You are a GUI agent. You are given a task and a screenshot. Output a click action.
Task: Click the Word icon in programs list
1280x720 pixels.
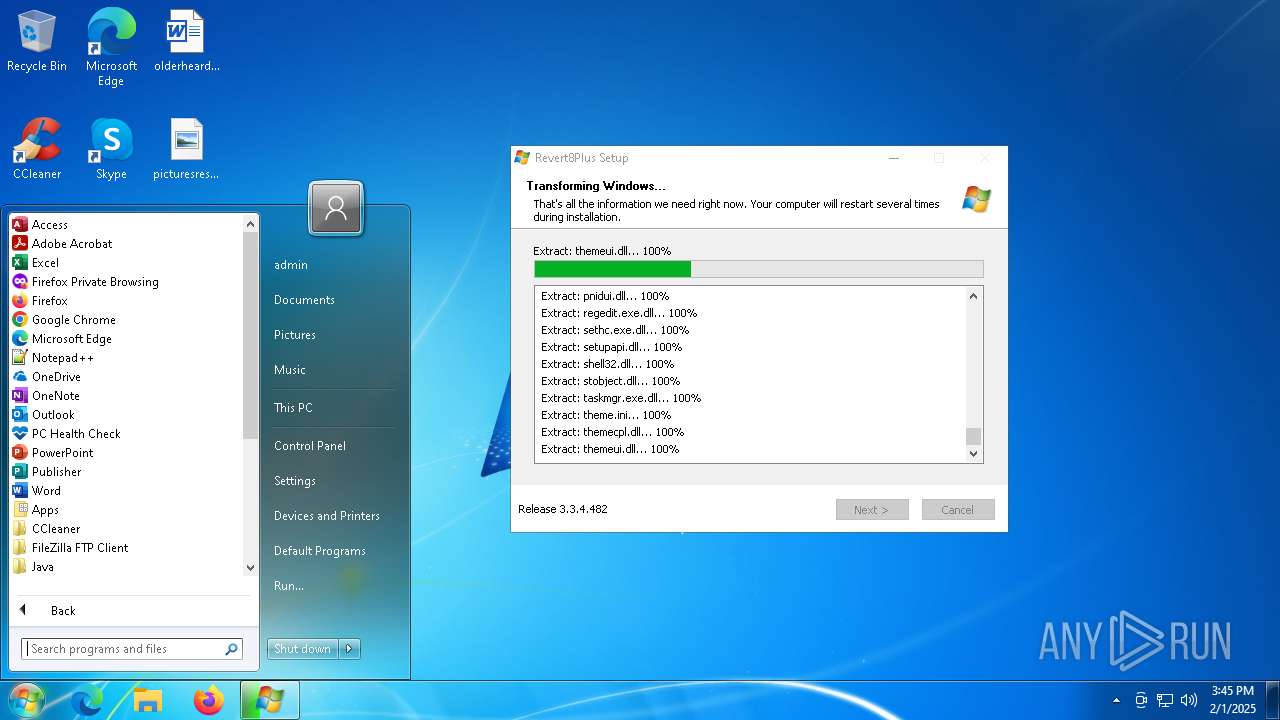(x=20, y=491)
